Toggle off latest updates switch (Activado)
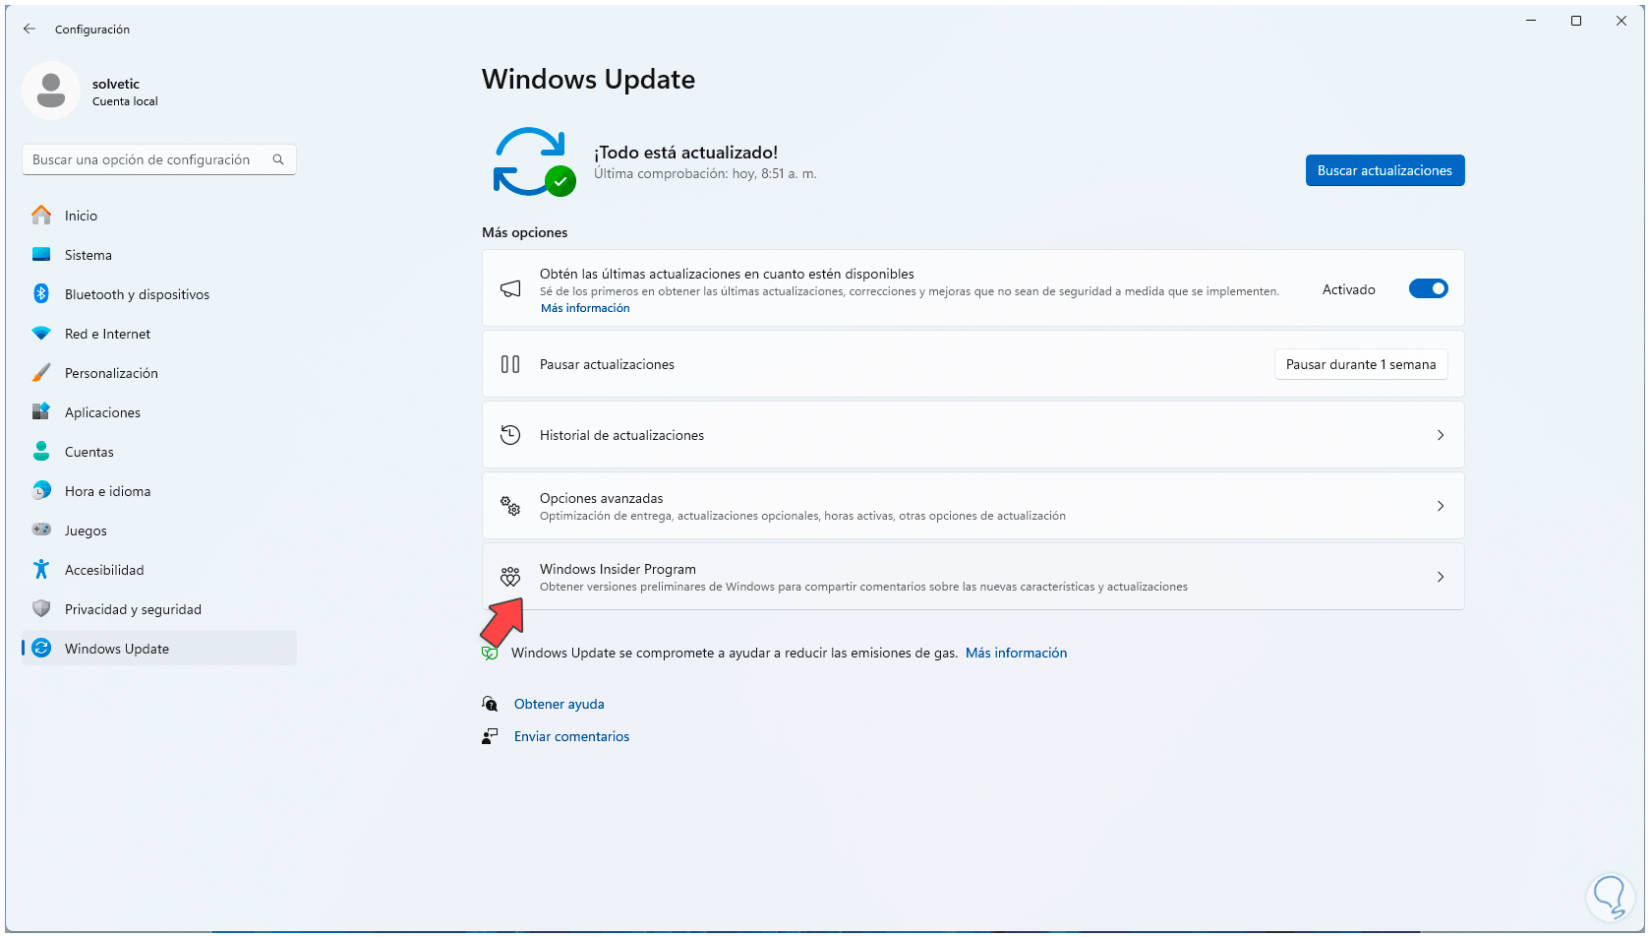 (x=1428, y=289)
